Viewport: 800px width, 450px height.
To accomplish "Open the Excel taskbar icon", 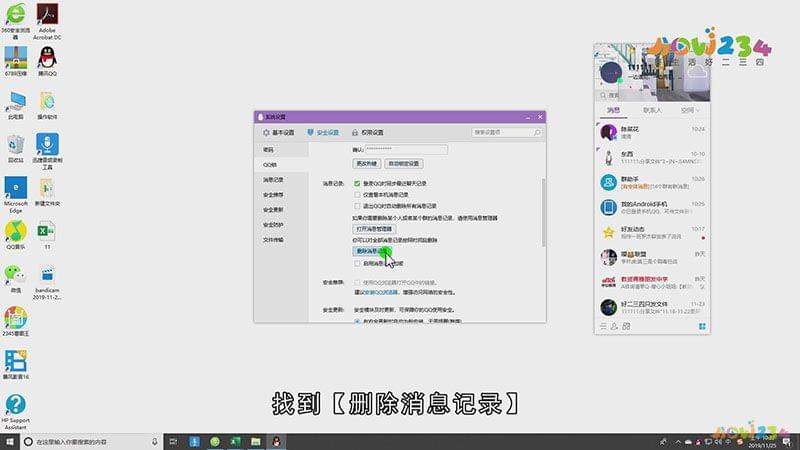I will pyautogui.click(x=235, y=442).
